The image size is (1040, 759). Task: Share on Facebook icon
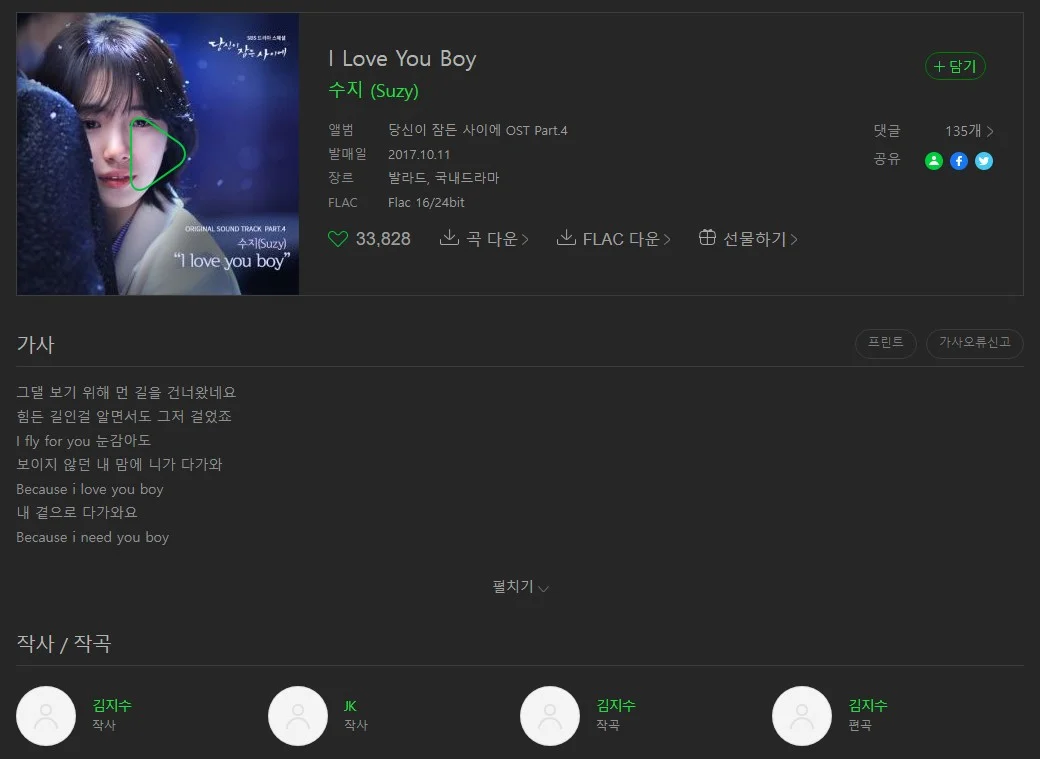click(x=958, y=161)
